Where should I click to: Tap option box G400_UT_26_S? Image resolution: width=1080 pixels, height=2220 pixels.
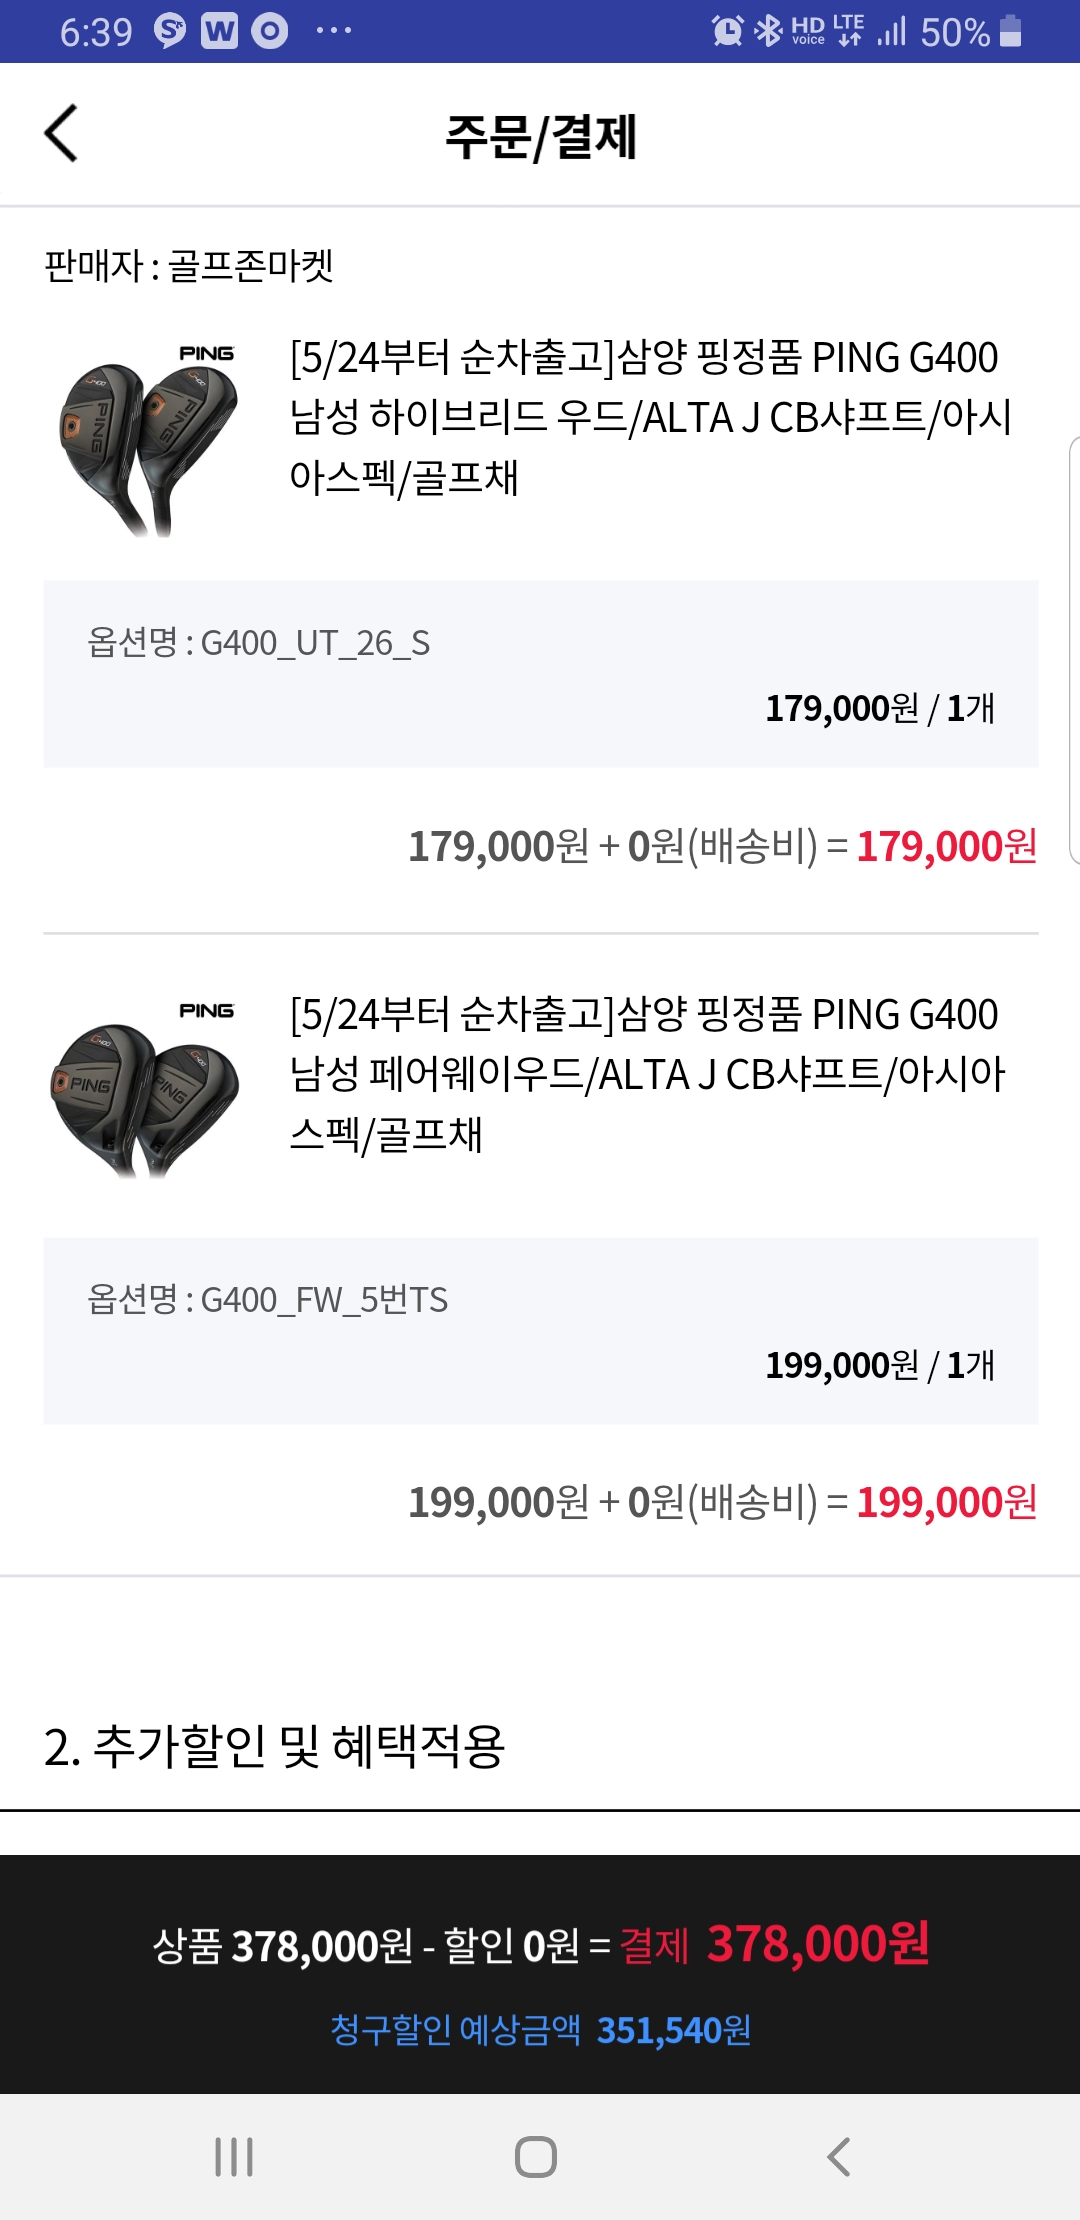coord(540,674)
